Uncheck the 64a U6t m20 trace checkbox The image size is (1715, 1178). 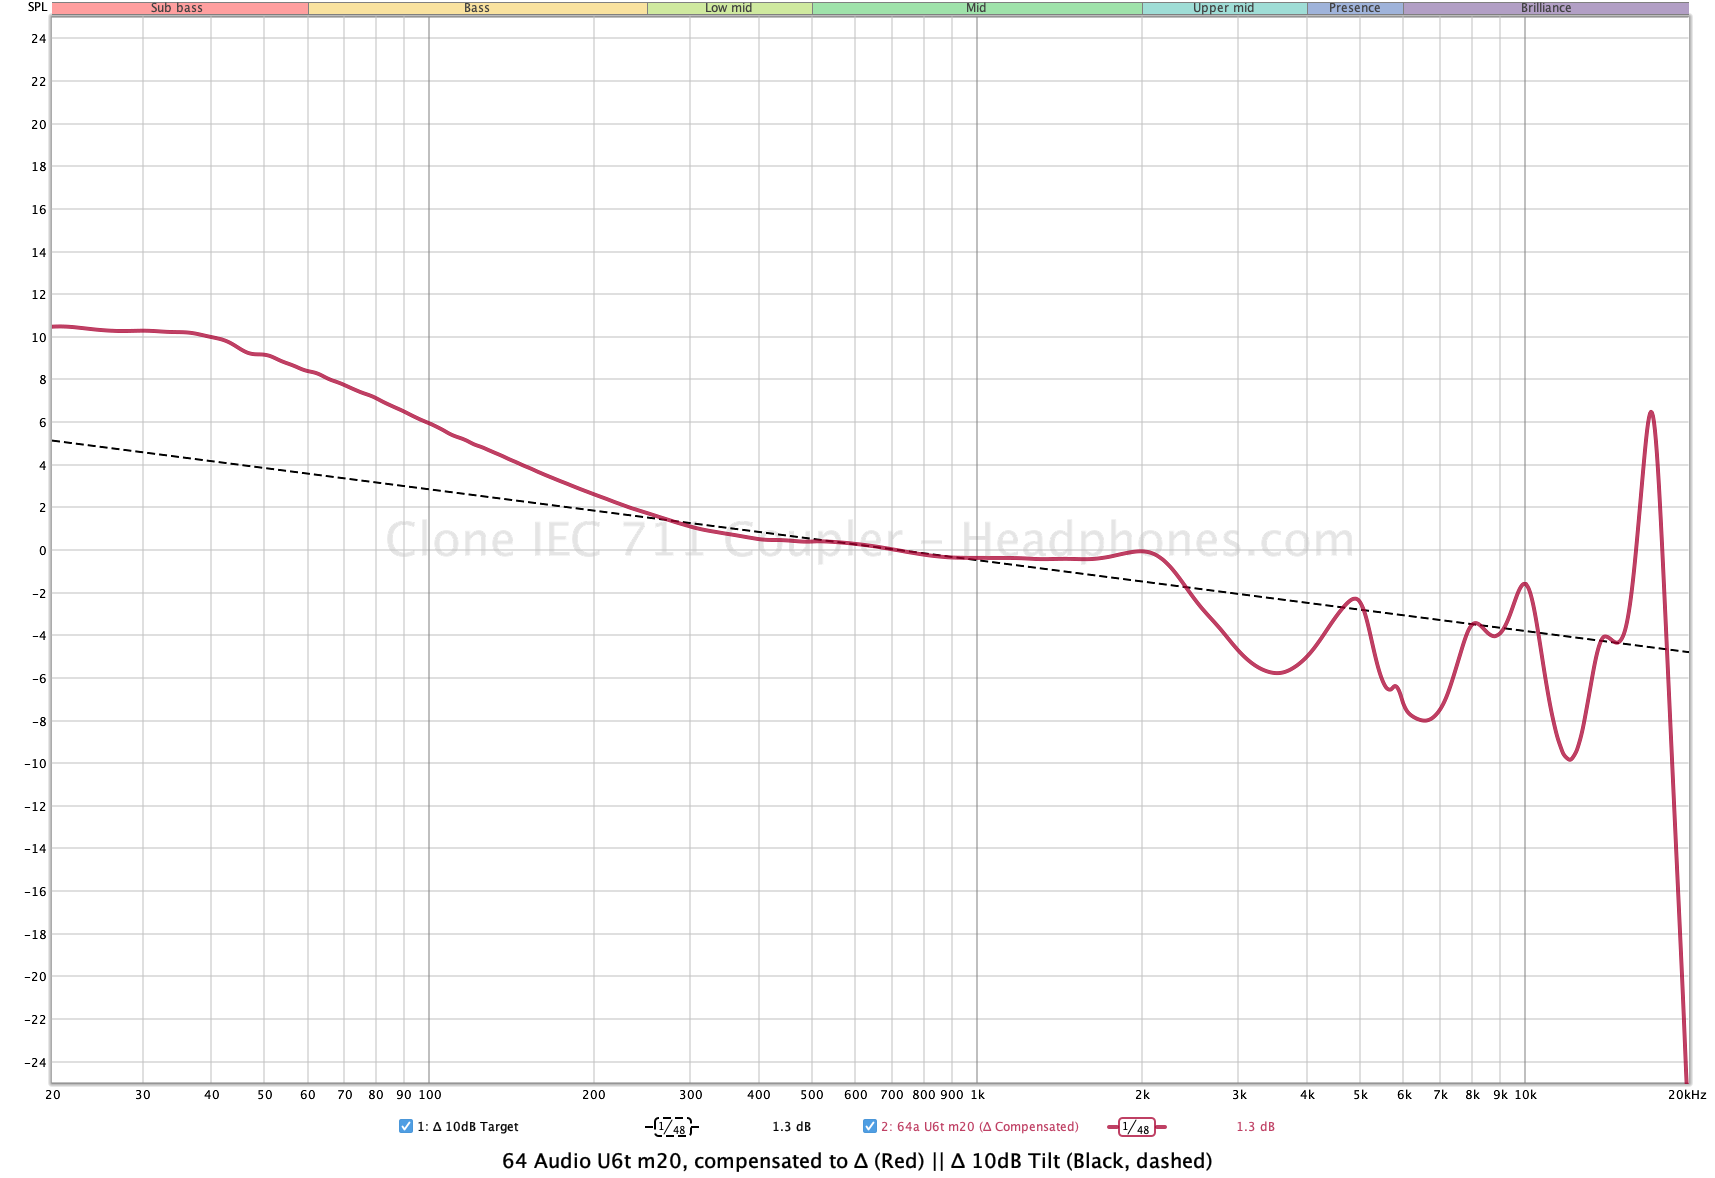[870, 1126]
